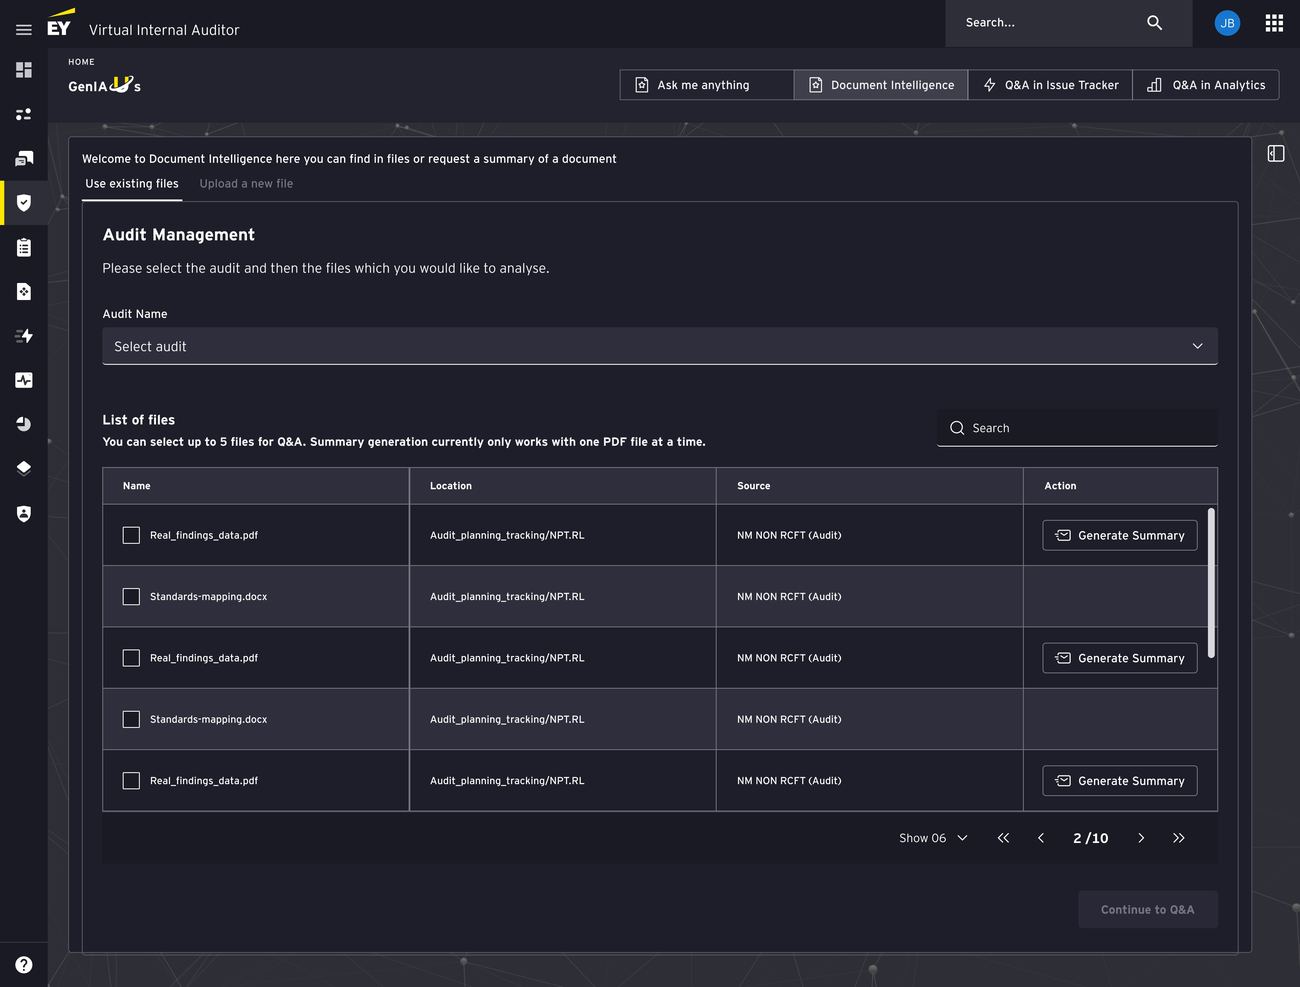
Task: Focus the List of files Search field
Action: [x=1077, y=428]
